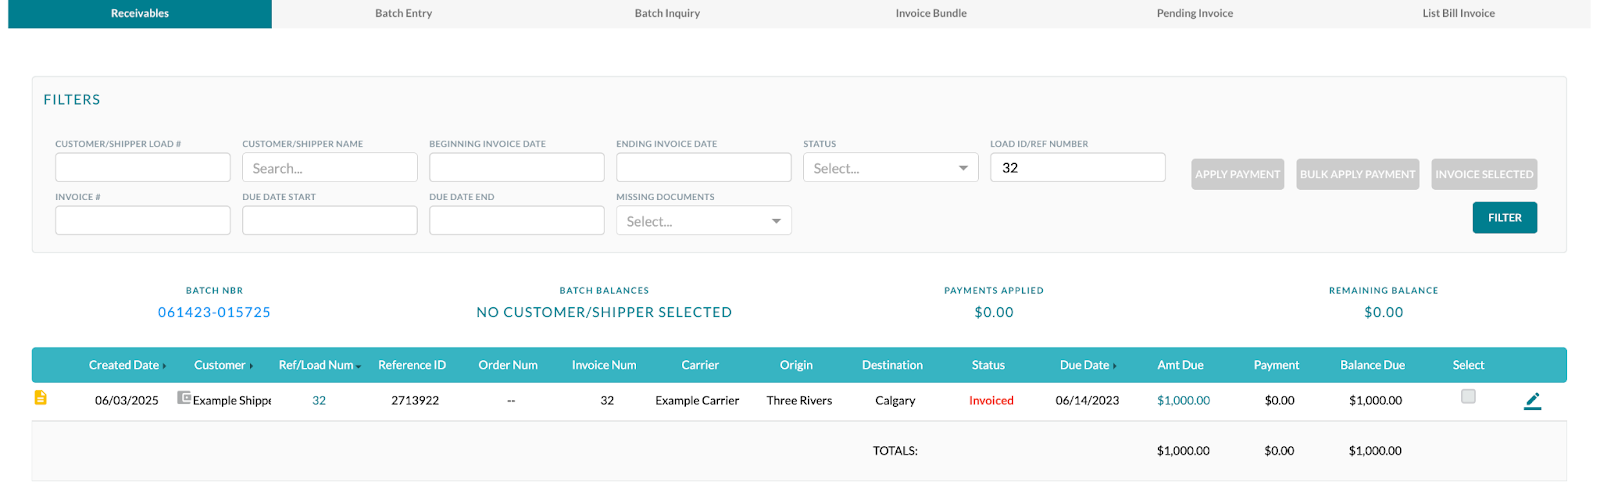Click the Bulk Apply Payment button
Screen dimensions: 1600x493
click(x=1357, y=174)
